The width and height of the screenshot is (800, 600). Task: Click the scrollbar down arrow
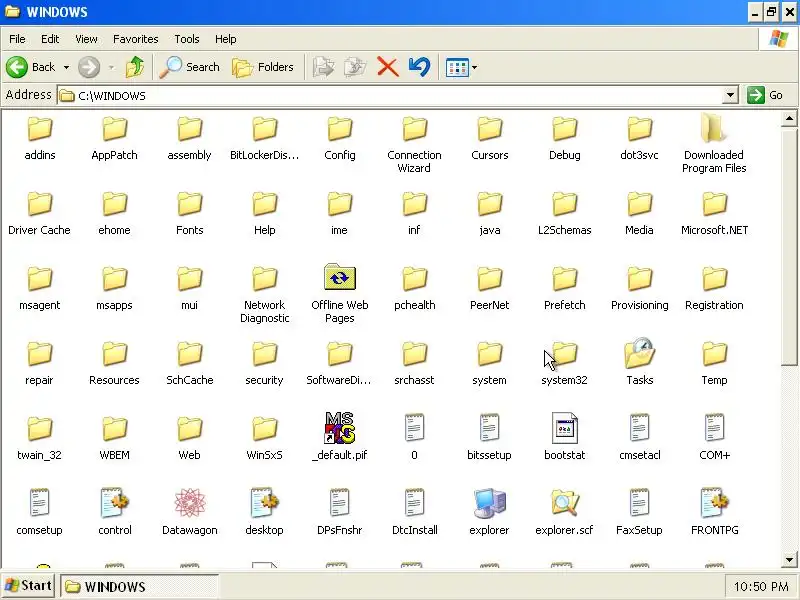click(x=789, y=560)
